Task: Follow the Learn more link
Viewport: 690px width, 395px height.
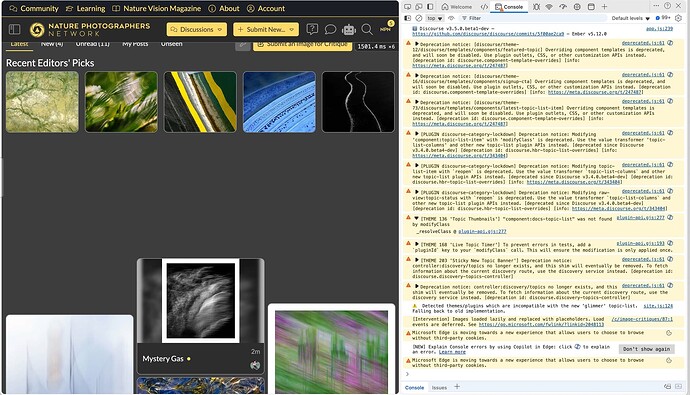Action: (x=452, y=352)
